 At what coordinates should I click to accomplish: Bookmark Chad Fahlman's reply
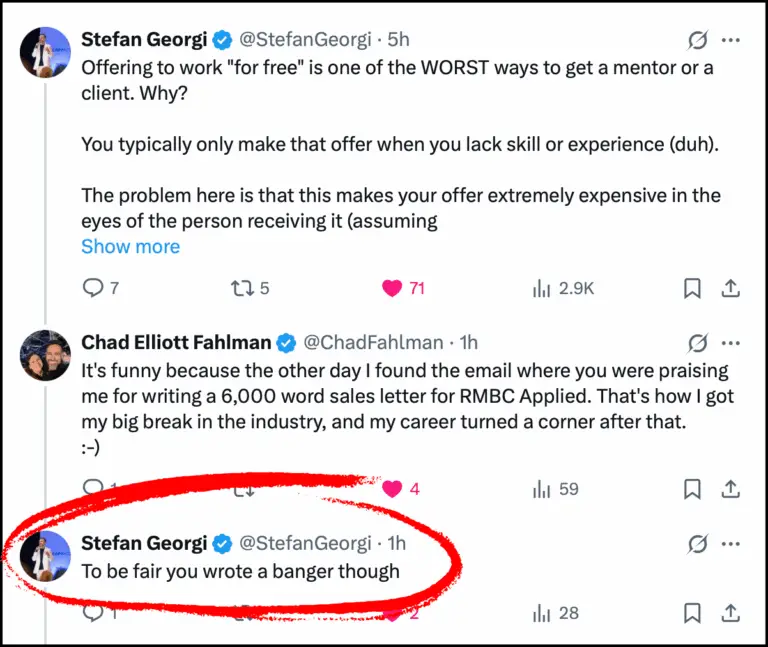691,489
